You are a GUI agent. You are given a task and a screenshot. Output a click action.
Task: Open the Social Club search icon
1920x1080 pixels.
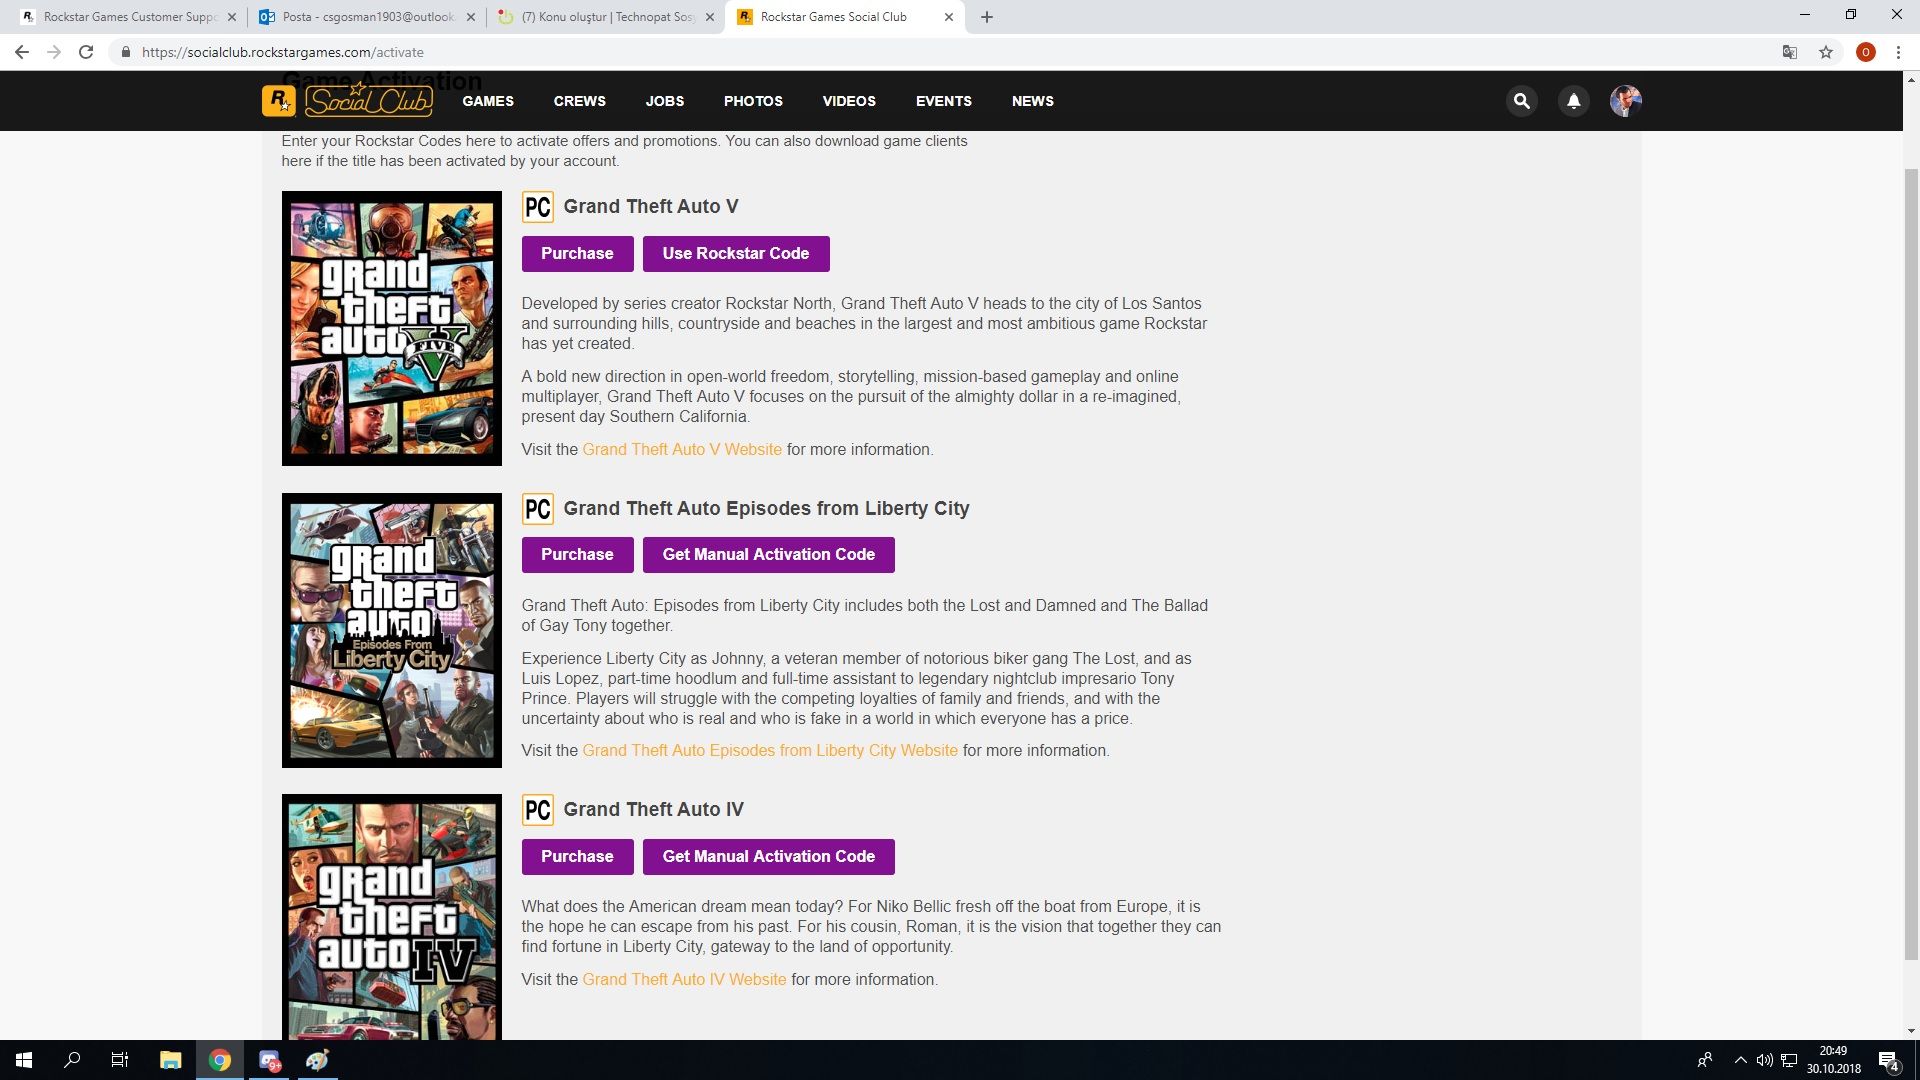click(1521, 101)
